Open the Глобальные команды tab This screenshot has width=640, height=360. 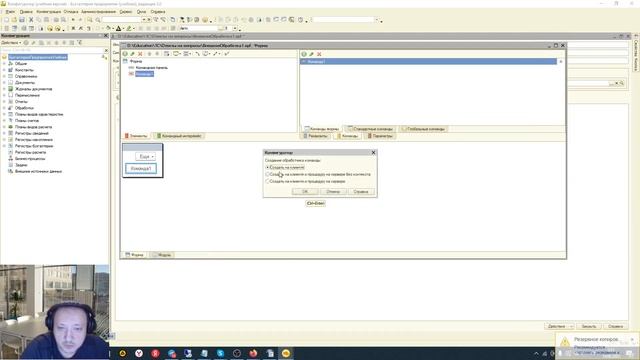(x=423, y=129)
